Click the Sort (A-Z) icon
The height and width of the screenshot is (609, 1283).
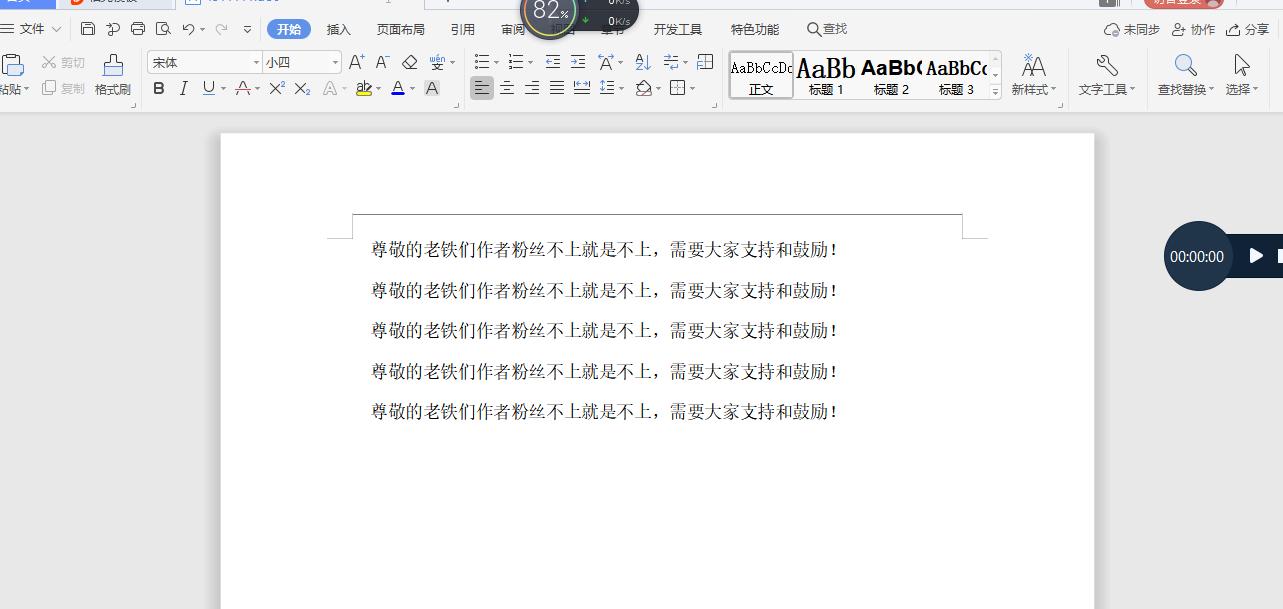[x=643, y=62]
